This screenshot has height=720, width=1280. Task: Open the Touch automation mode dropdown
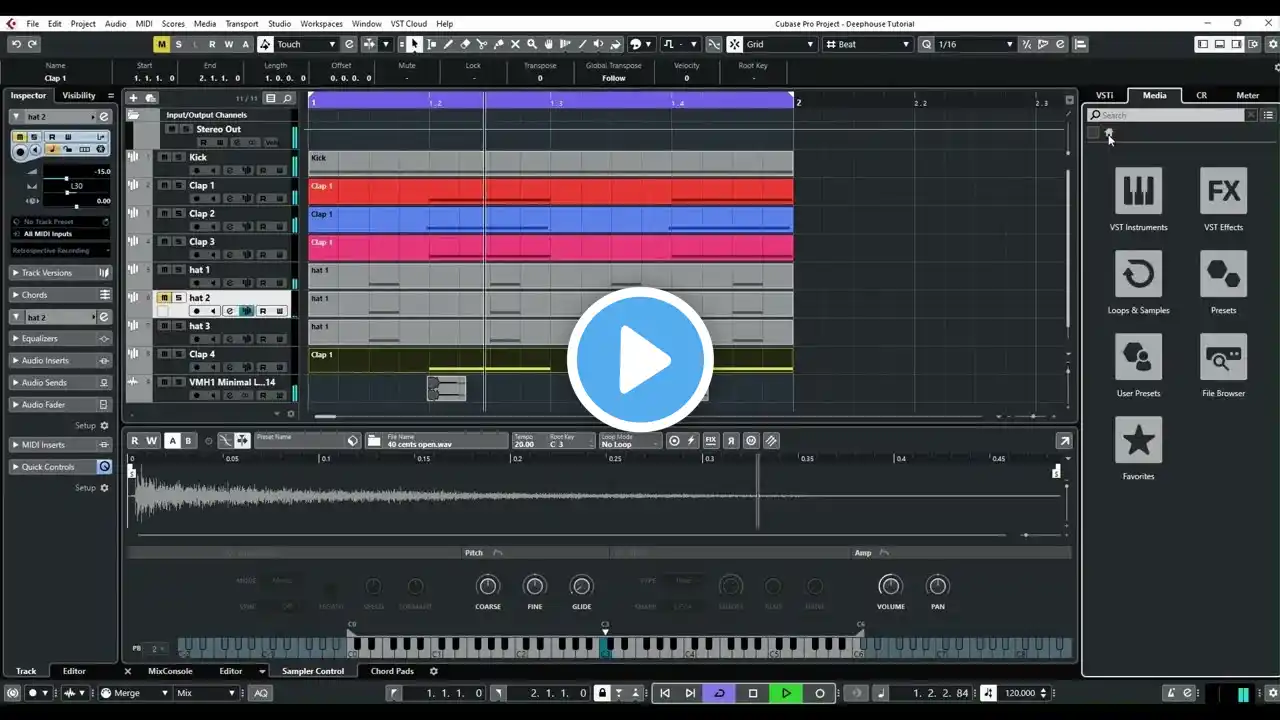click(307, 44)
